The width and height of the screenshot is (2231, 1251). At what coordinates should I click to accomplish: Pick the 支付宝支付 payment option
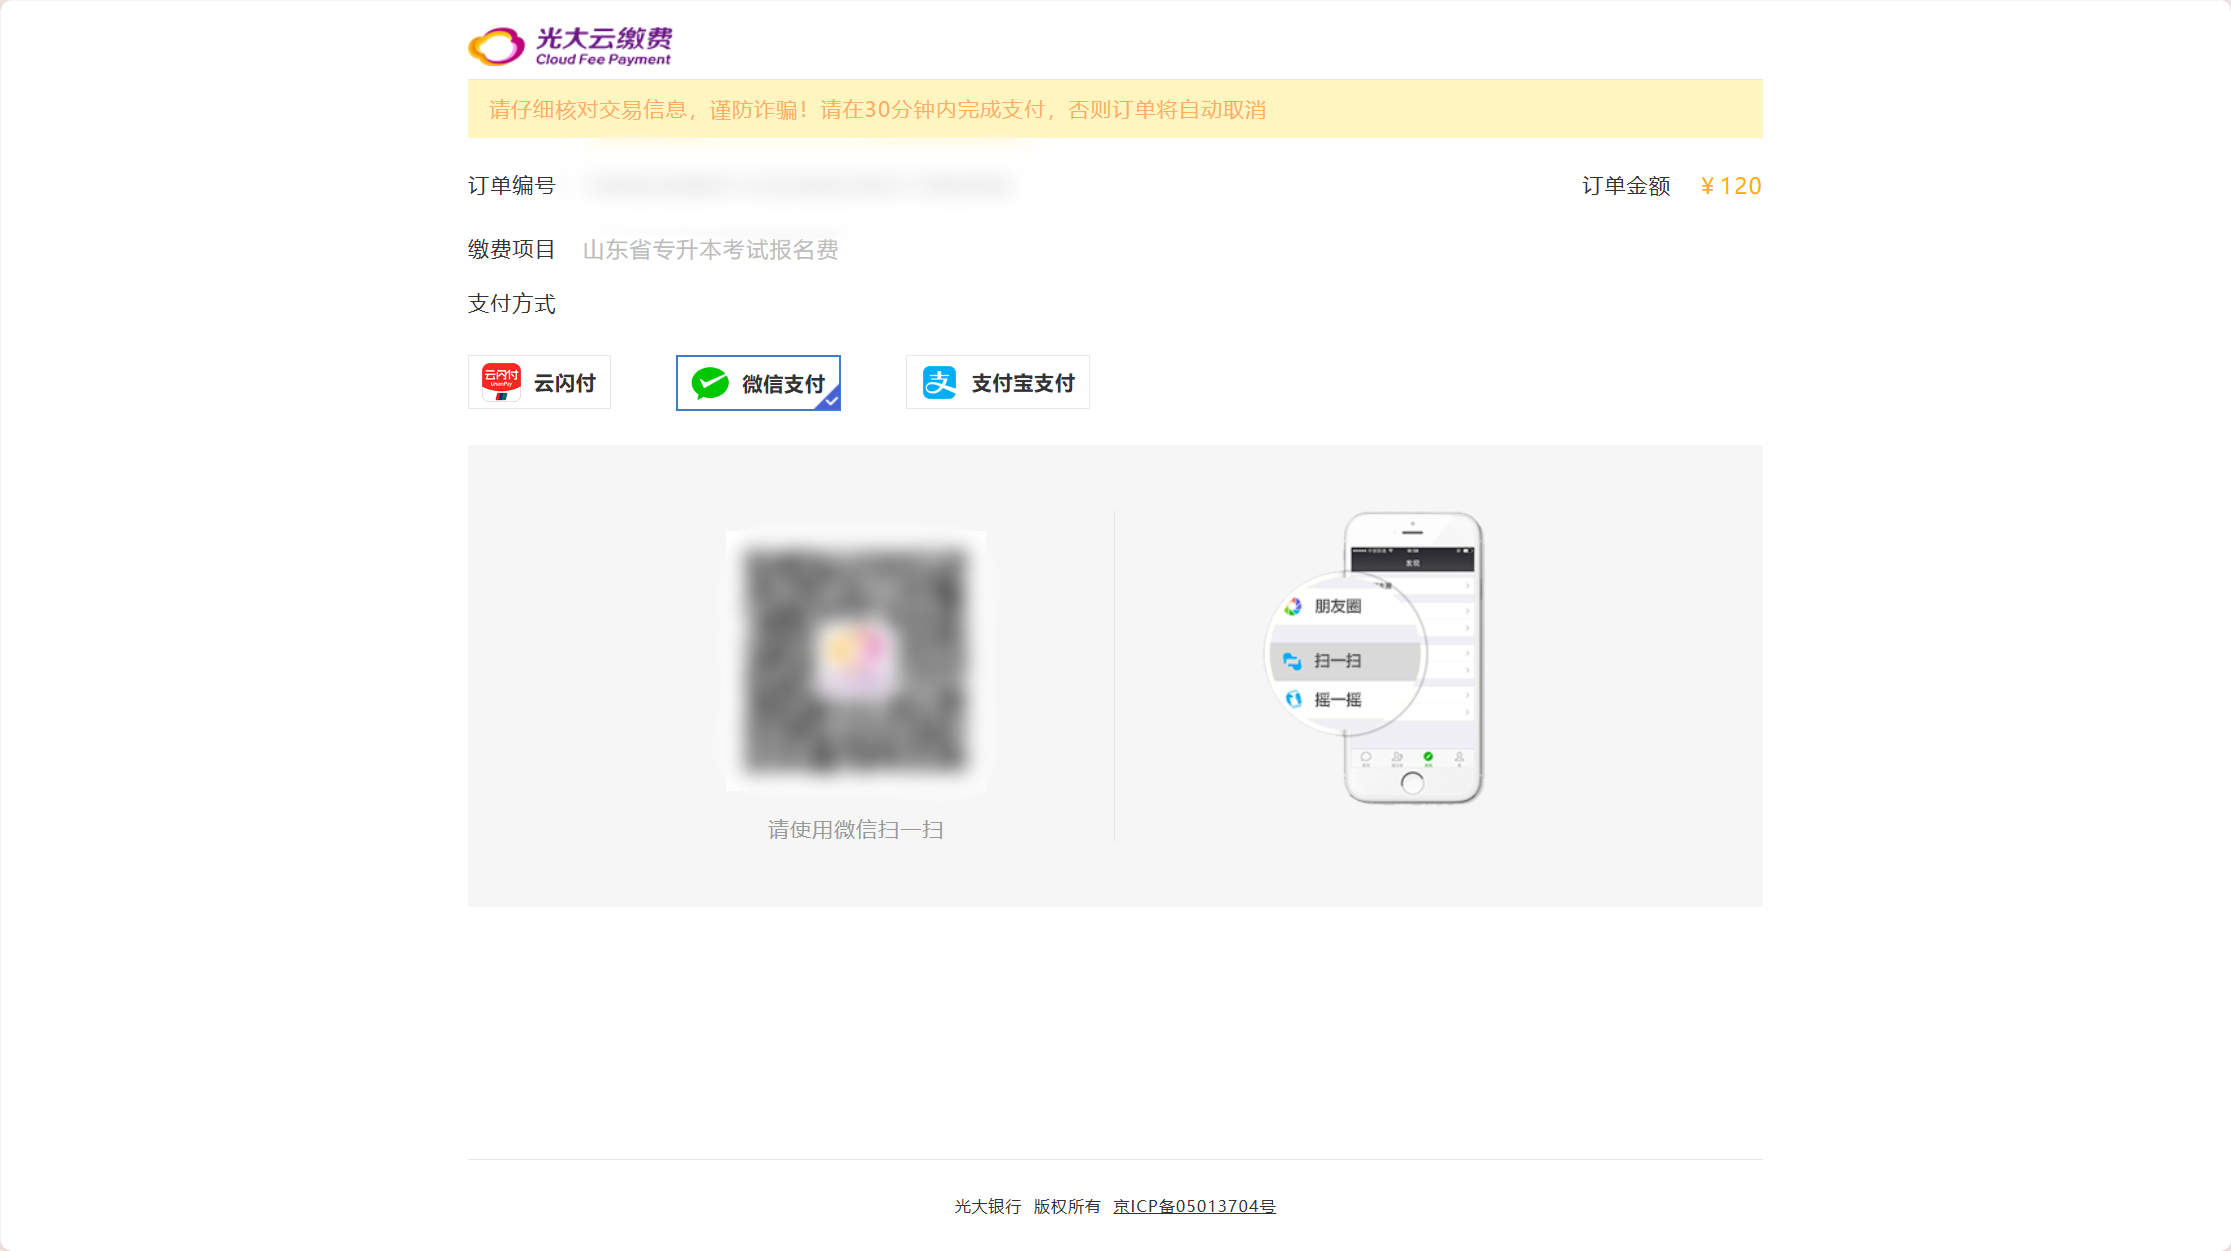click(997, 382)
